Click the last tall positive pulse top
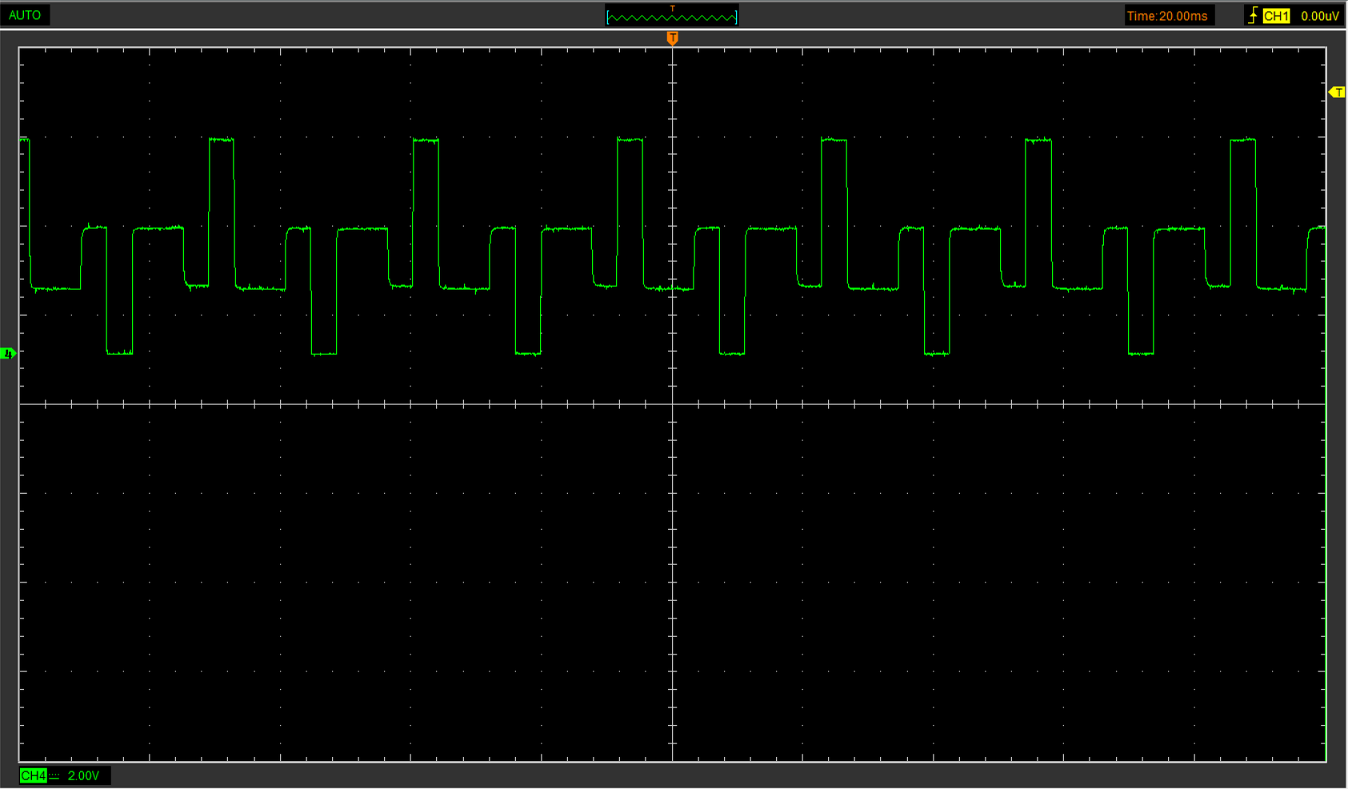 tap(1242, 139)
